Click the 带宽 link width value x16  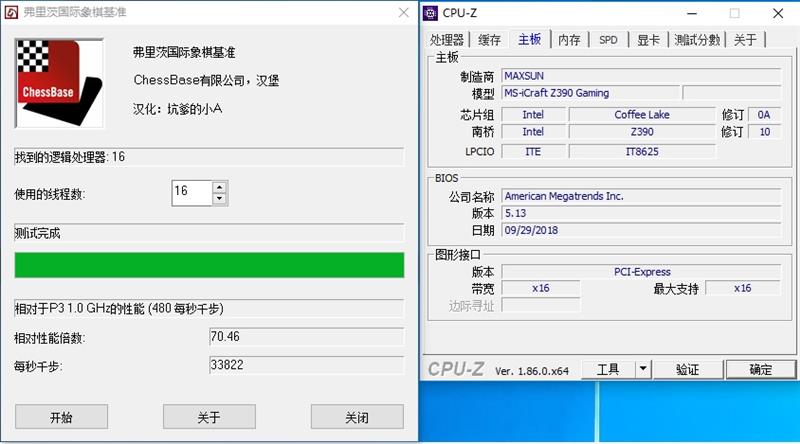[541, 288]
